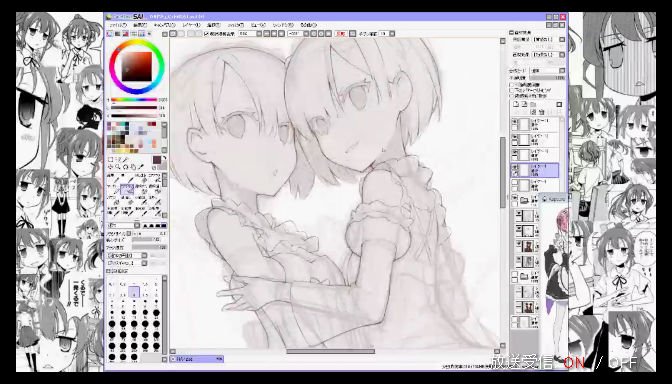Adjust the layer opacity slider
Image resolution: width=672 pixels, height=384 pixels.
click(x=547, y=78)
